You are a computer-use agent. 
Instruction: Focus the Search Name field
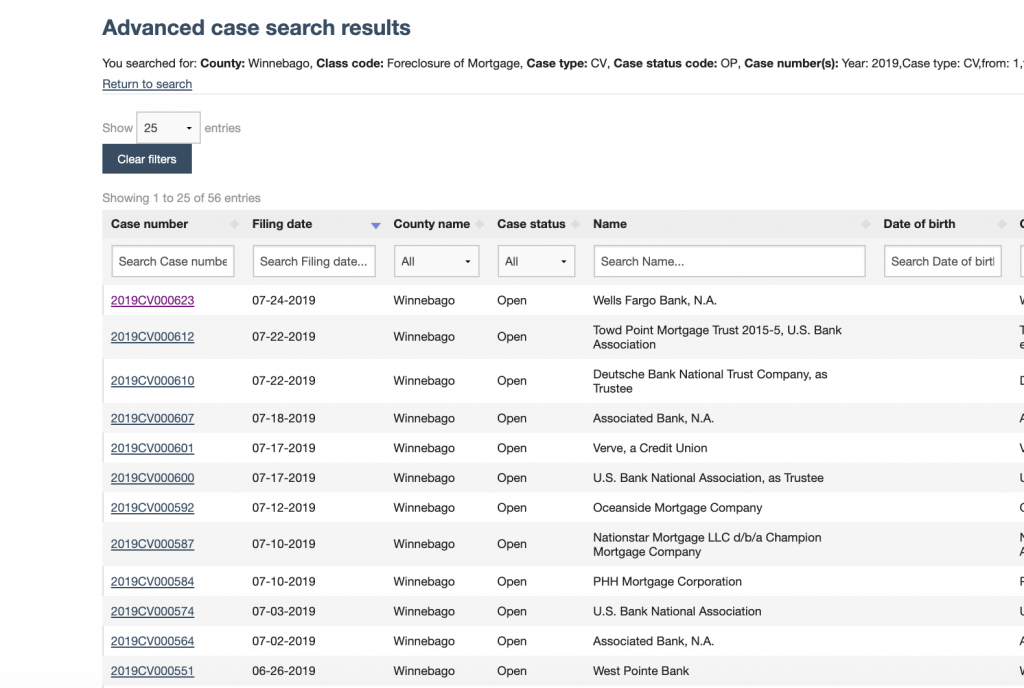point(729,261)
